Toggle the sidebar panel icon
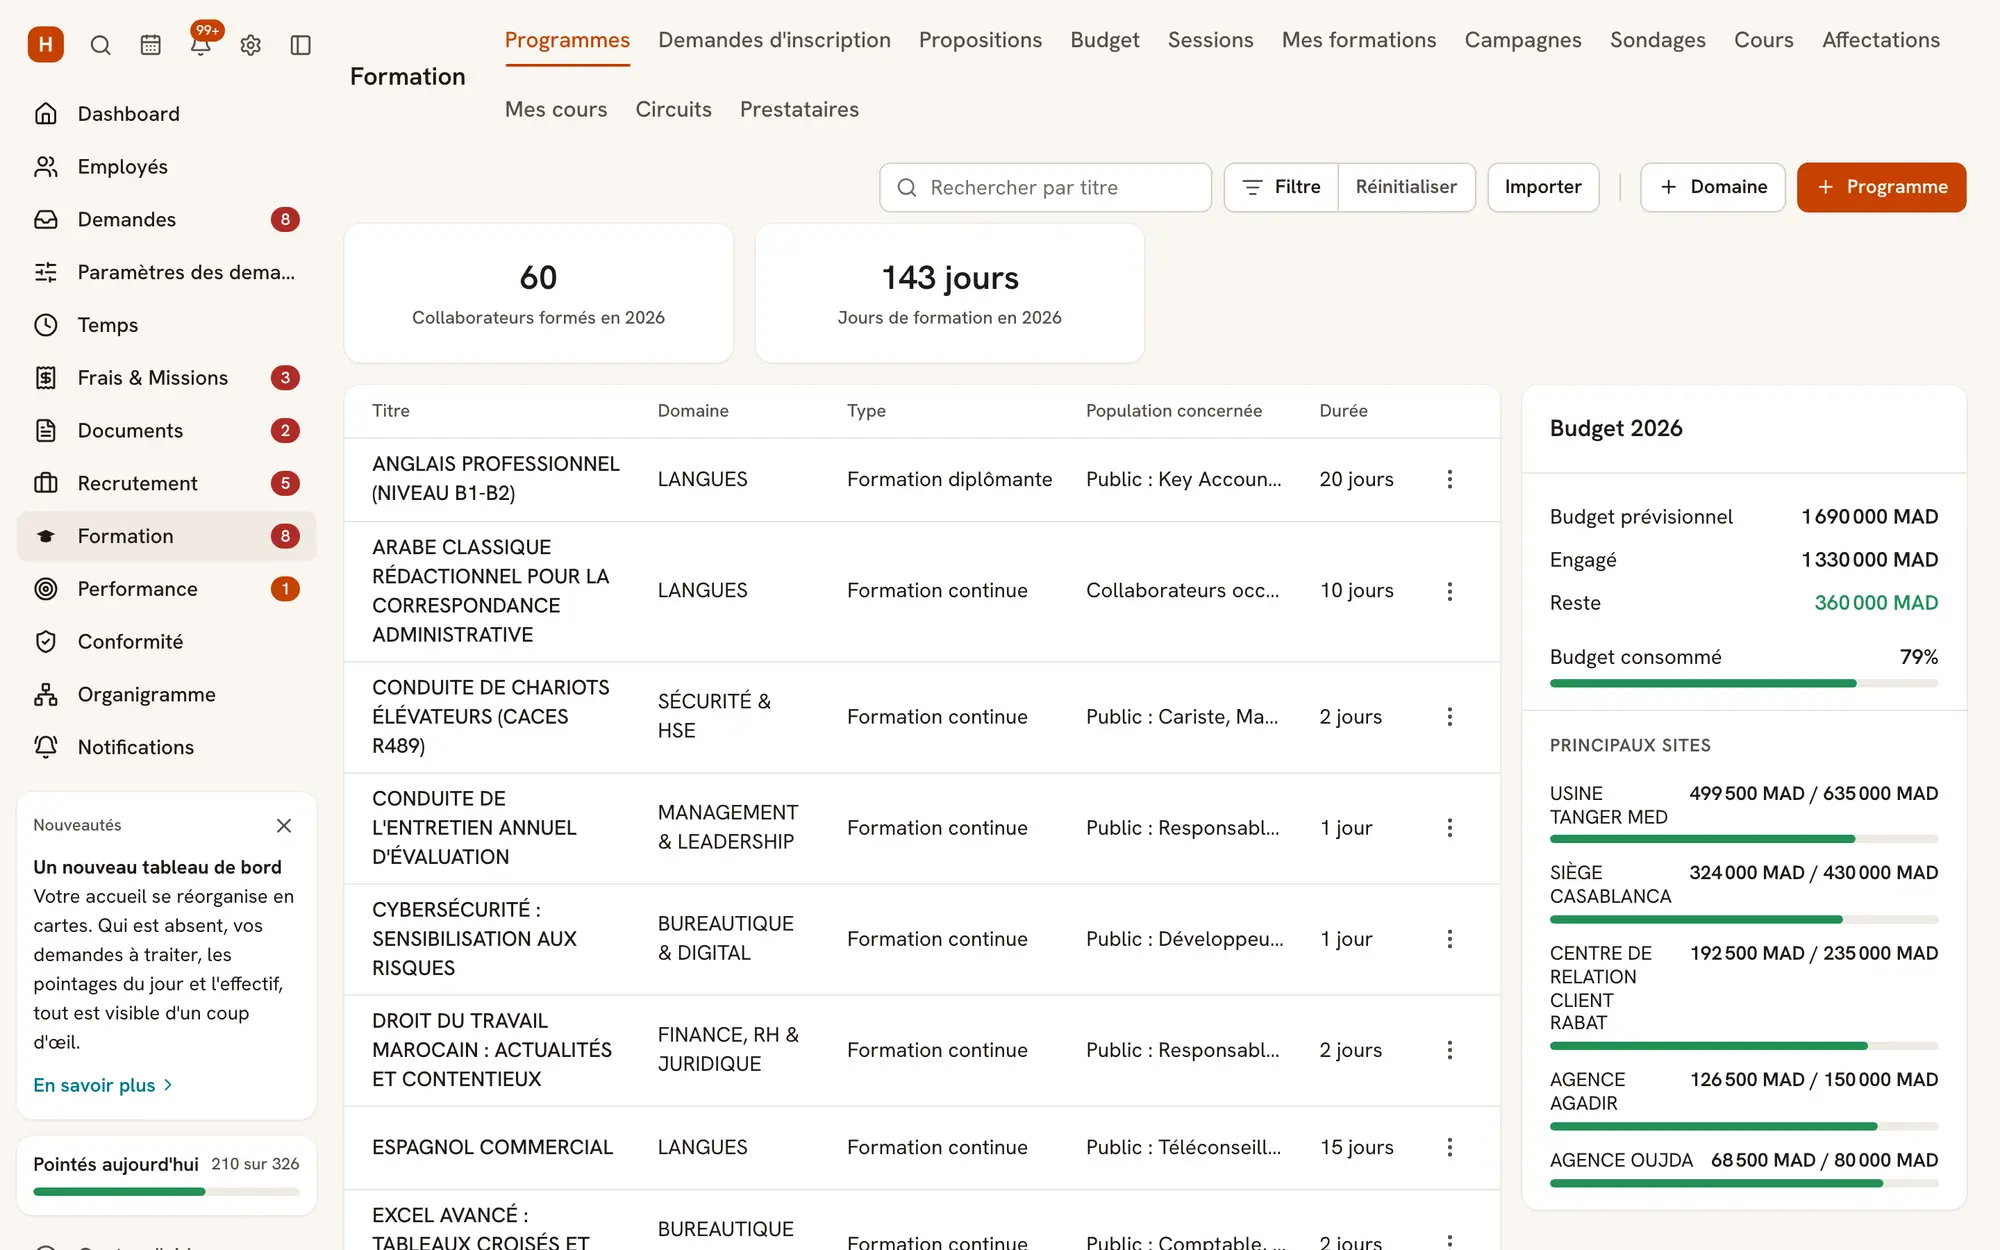 click(x=301, y=45)
